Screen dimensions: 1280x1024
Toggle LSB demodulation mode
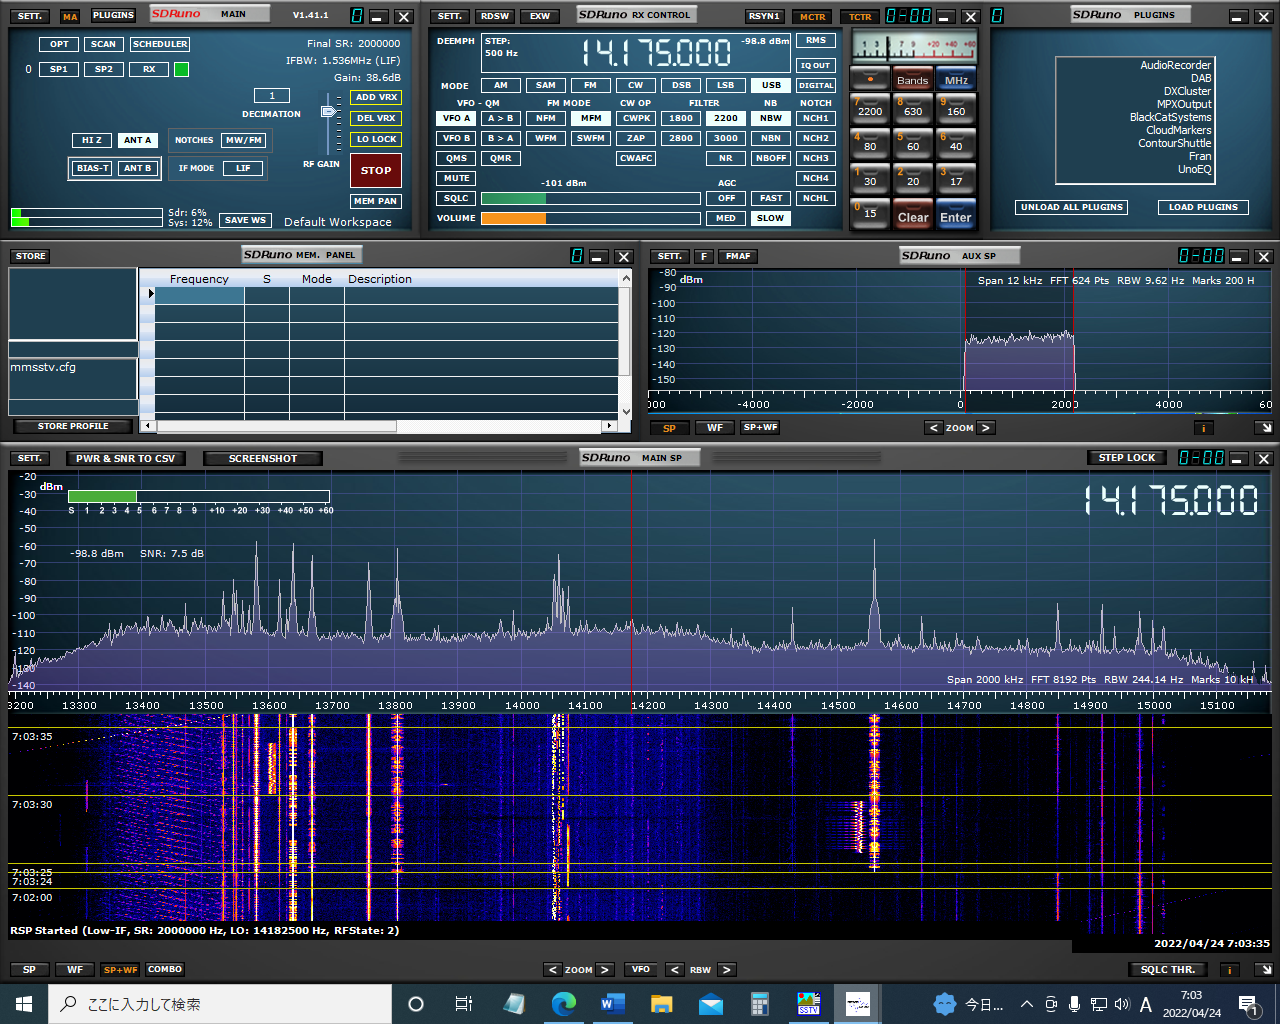726,85
